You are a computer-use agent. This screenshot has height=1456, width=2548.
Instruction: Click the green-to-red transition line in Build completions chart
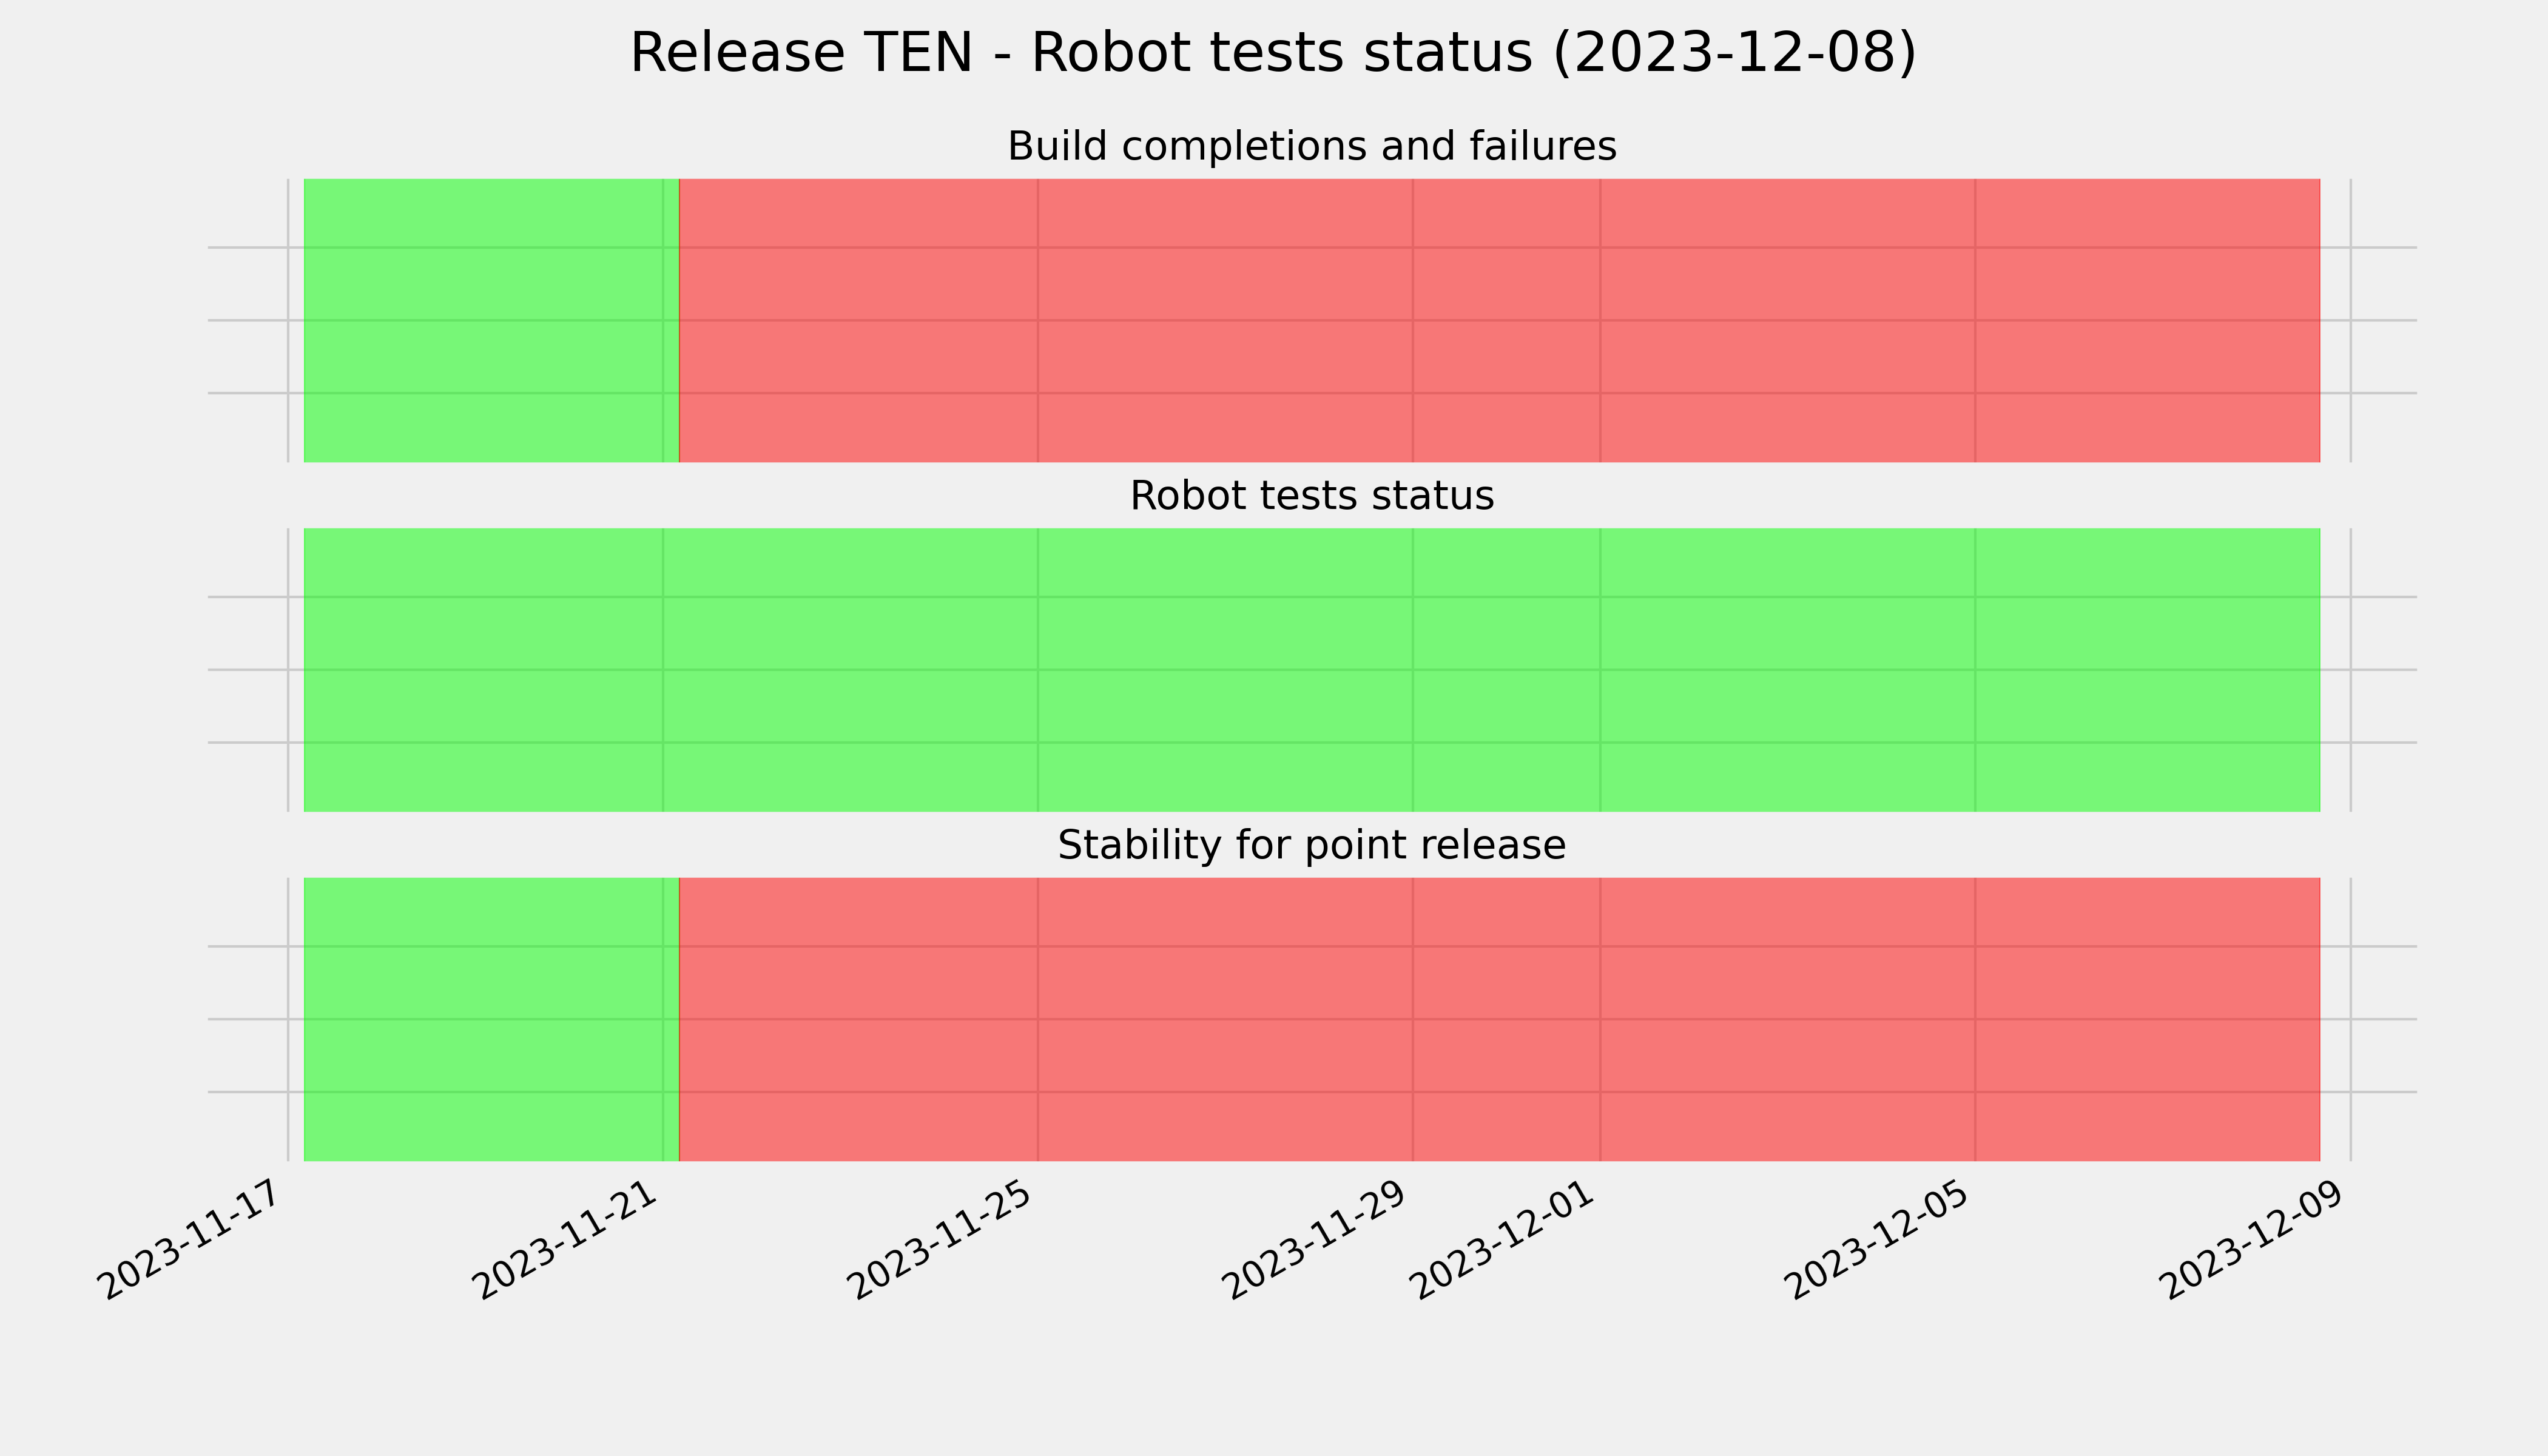[x=679, y=320]
